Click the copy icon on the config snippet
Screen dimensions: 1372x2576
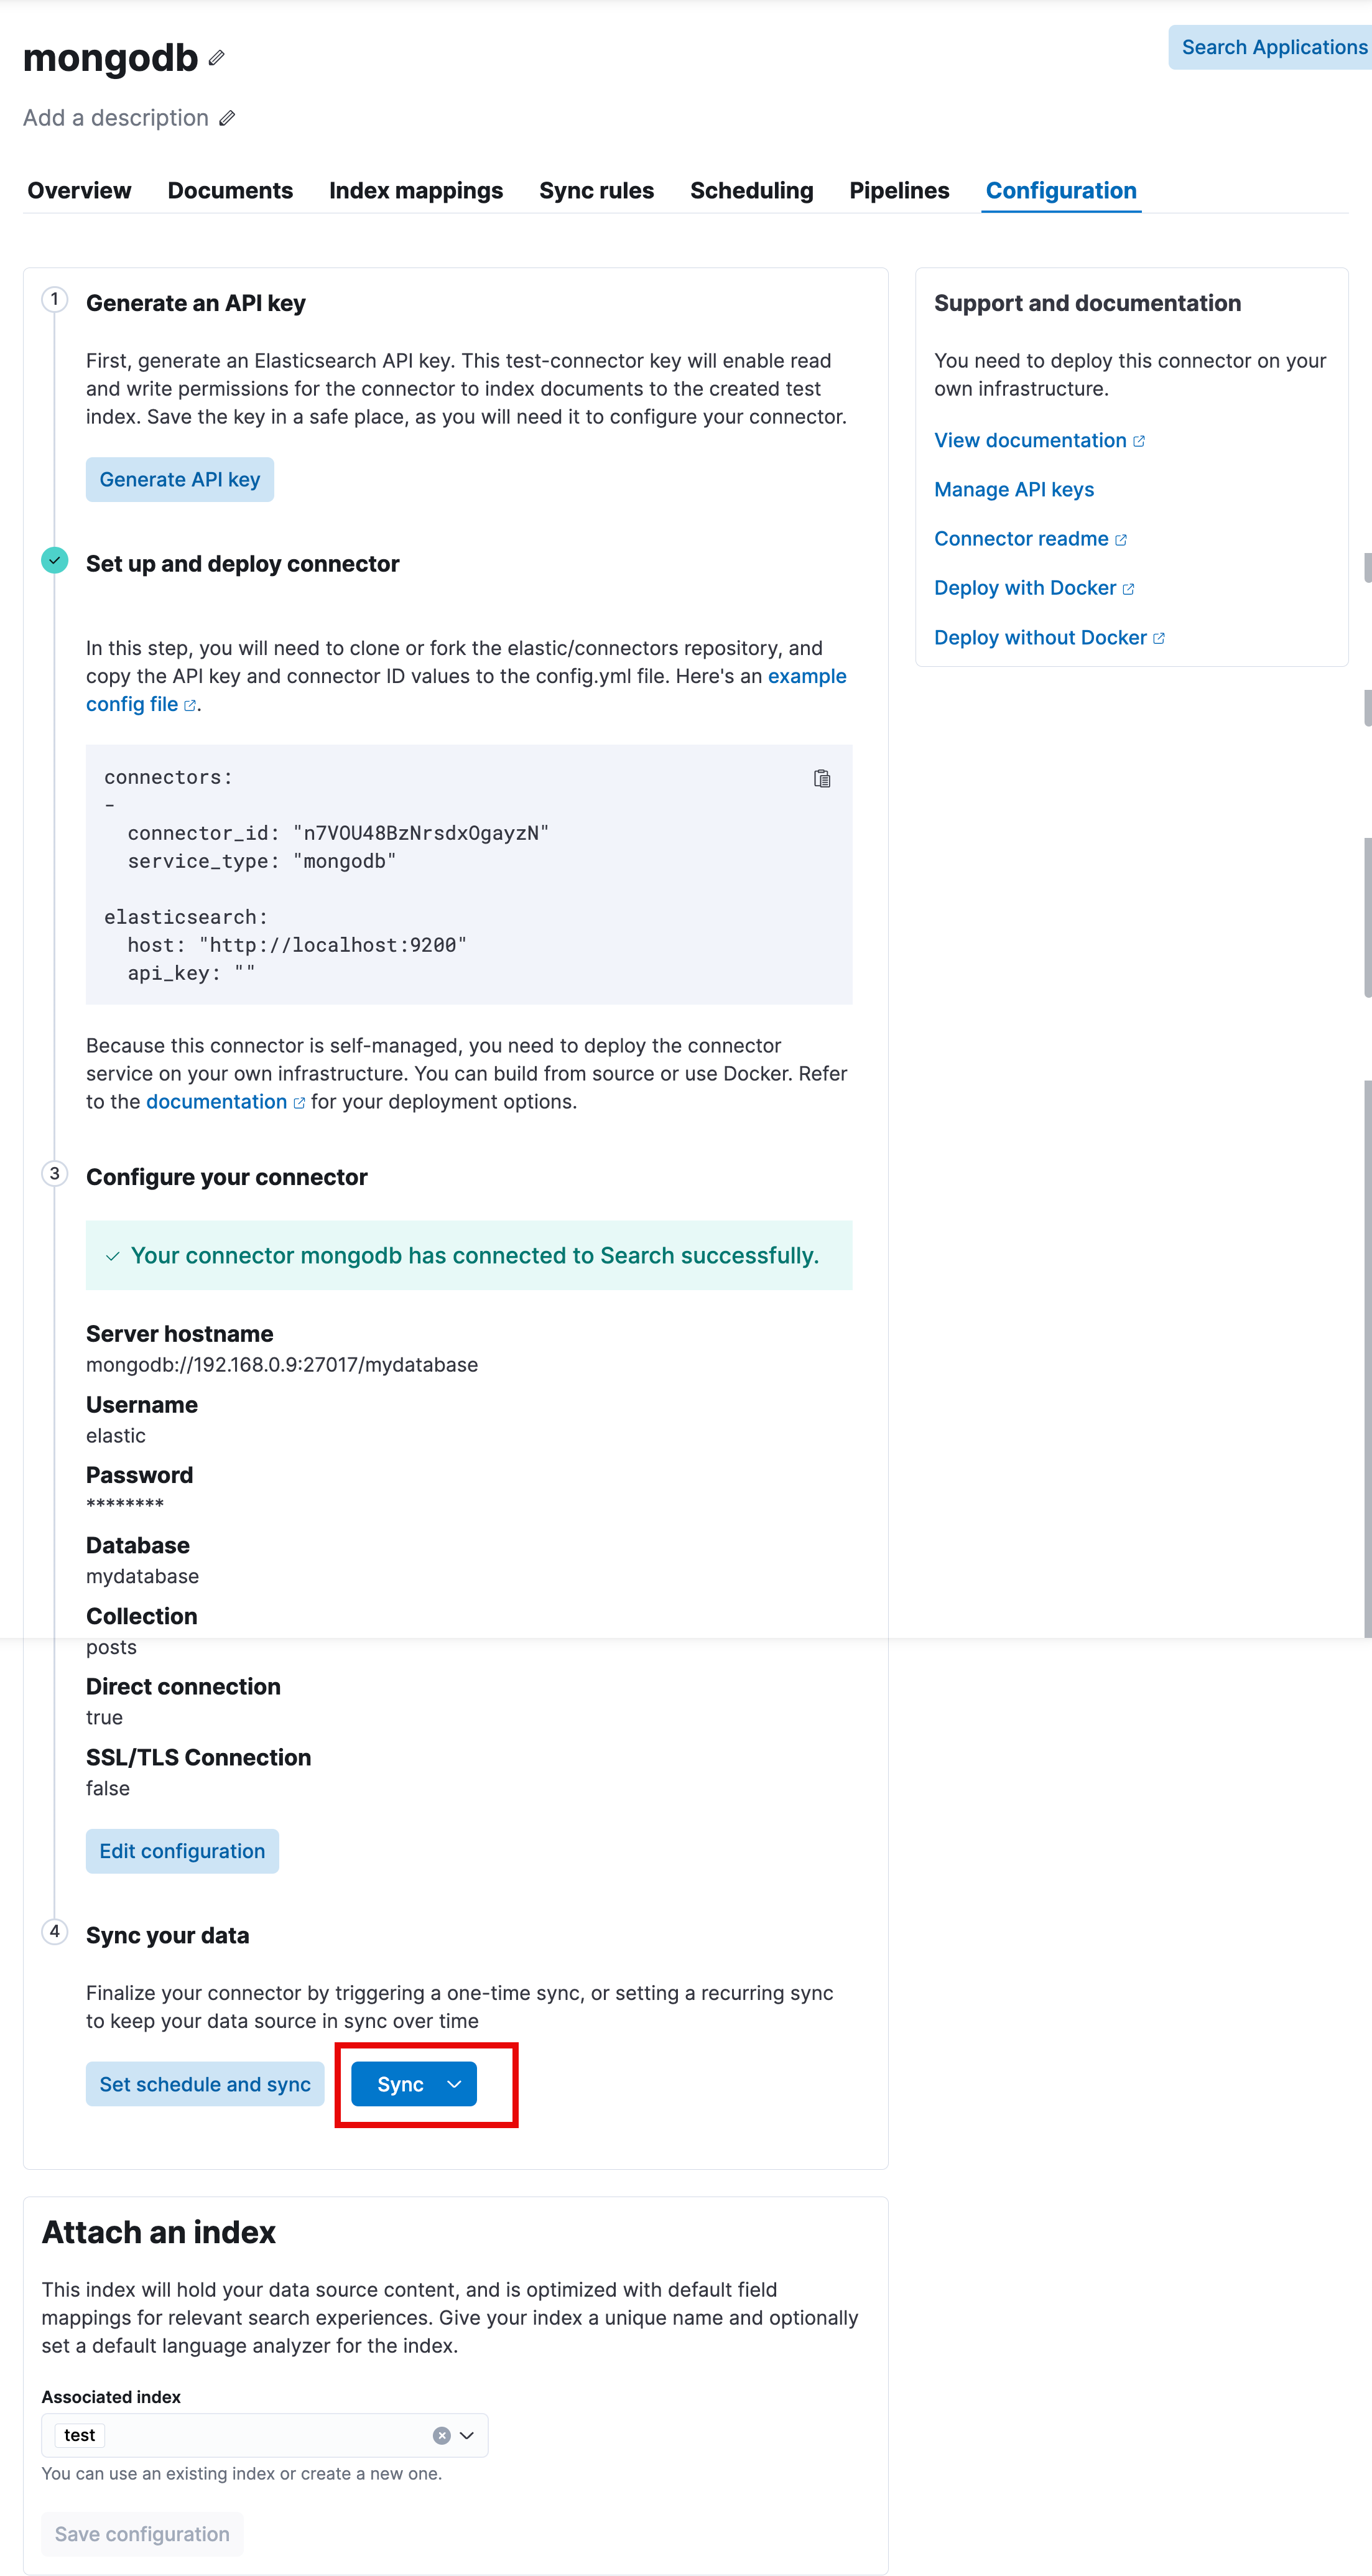point(822,778)
